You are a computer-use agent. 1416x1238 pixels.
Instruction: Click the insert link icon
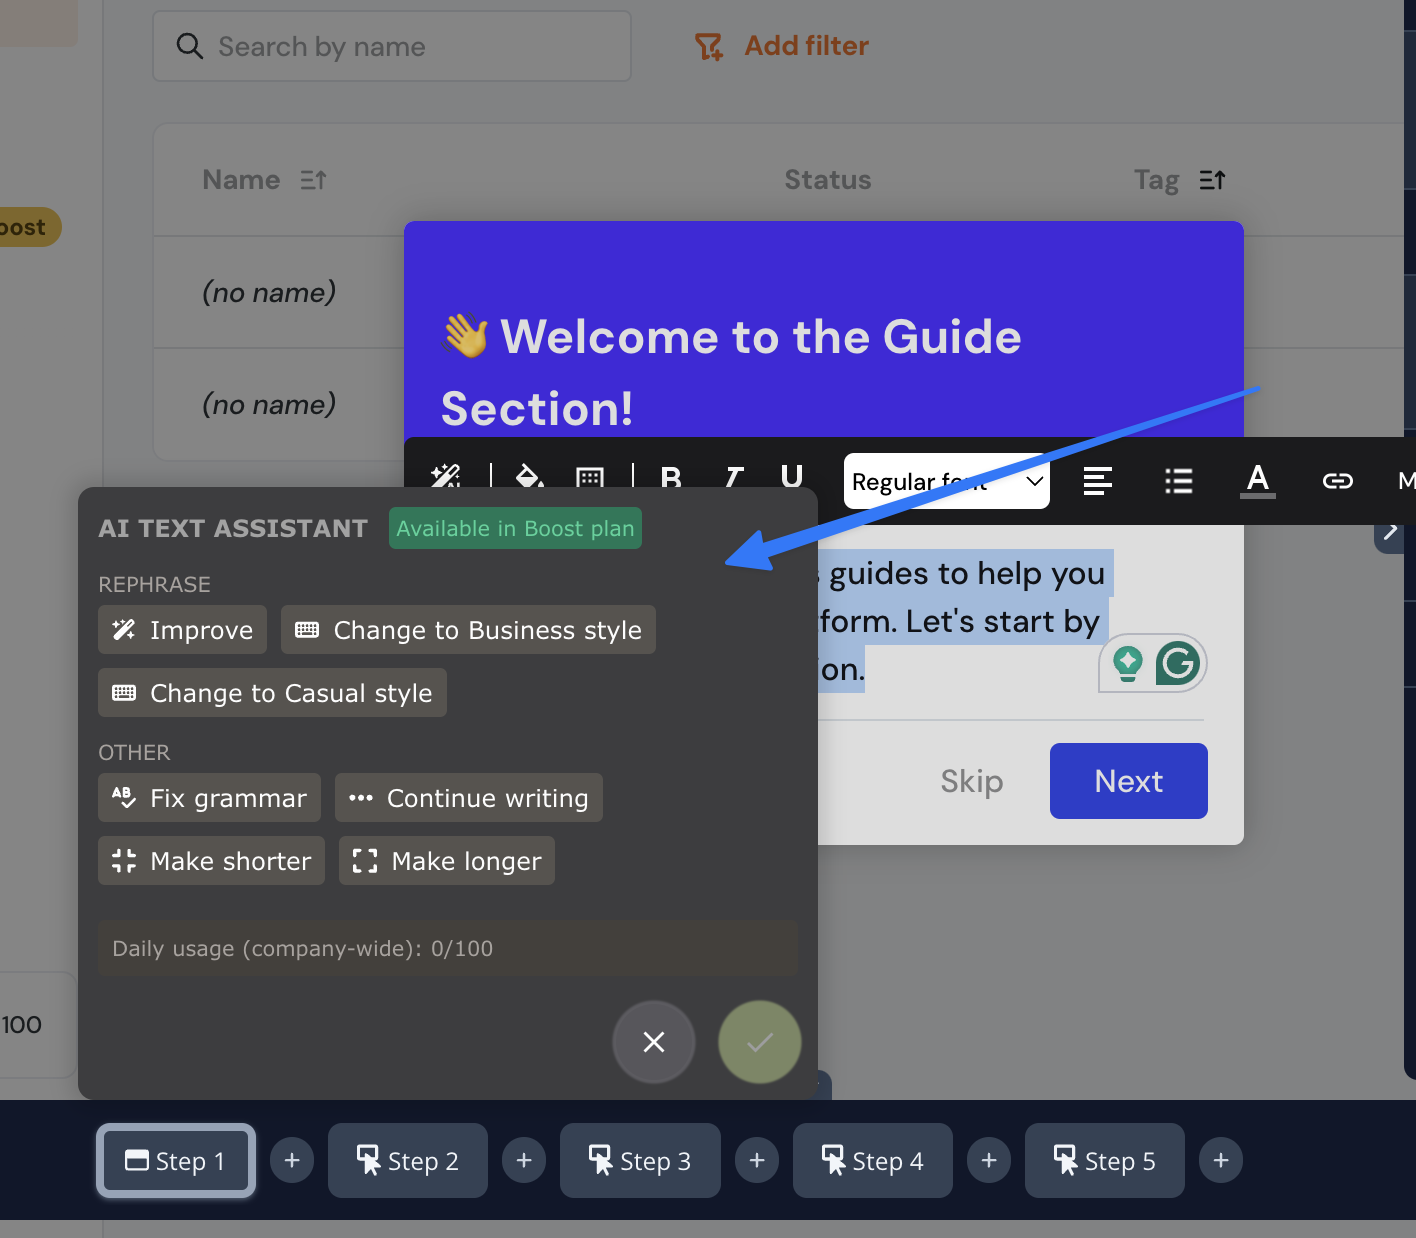1337,481
